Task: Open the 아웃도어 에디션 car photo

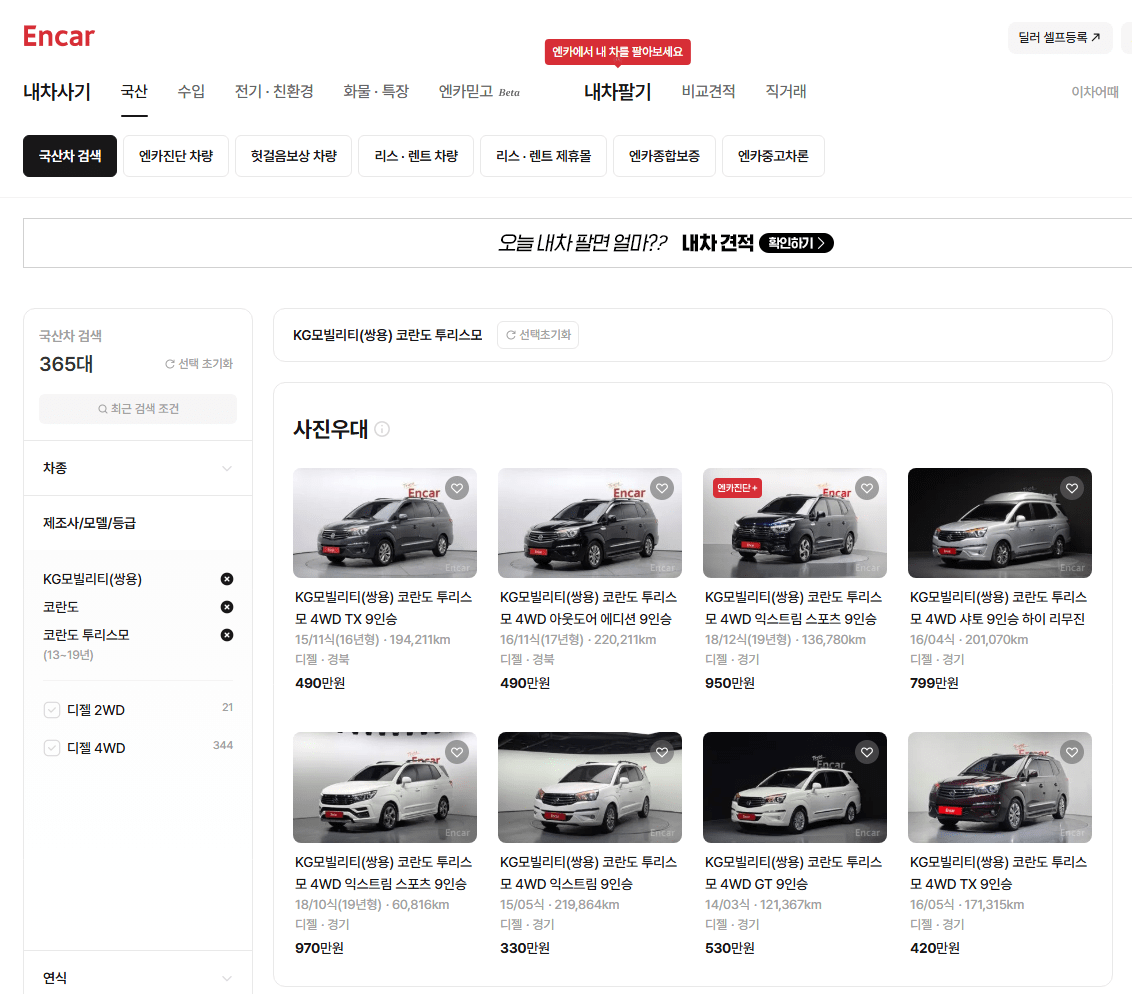Action: point(590,523)
